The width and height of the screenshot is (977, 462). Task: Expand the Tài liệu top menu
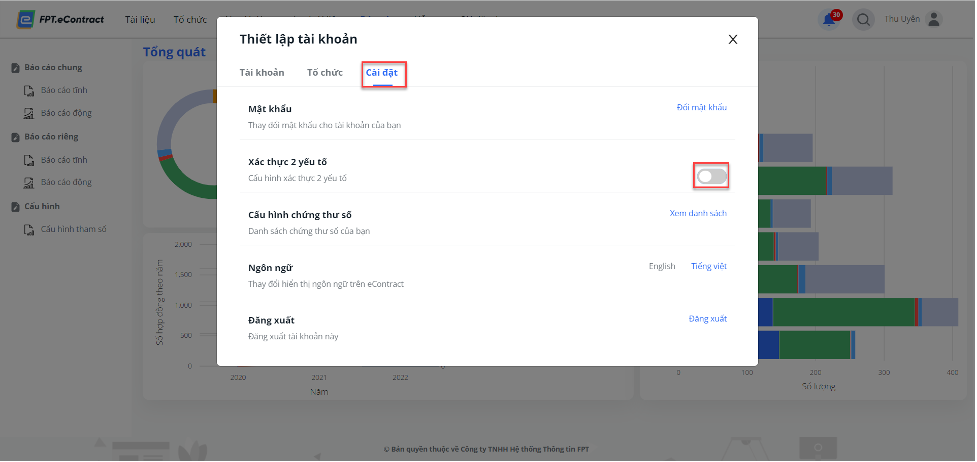(x=140, y=19)
